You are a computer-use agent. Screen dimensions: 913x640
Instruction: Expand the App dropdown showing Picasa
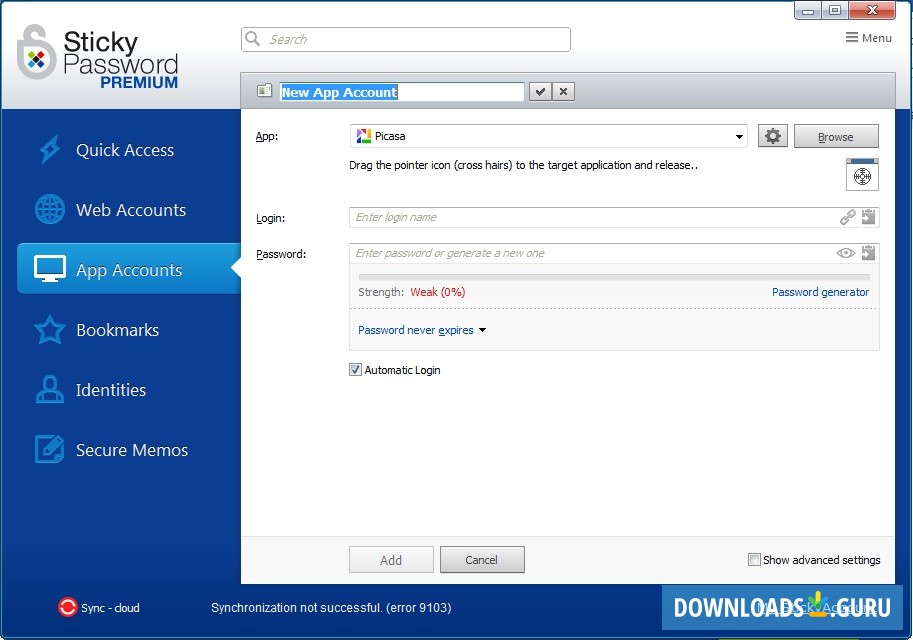pyautogui.click(x=739, y=137)
